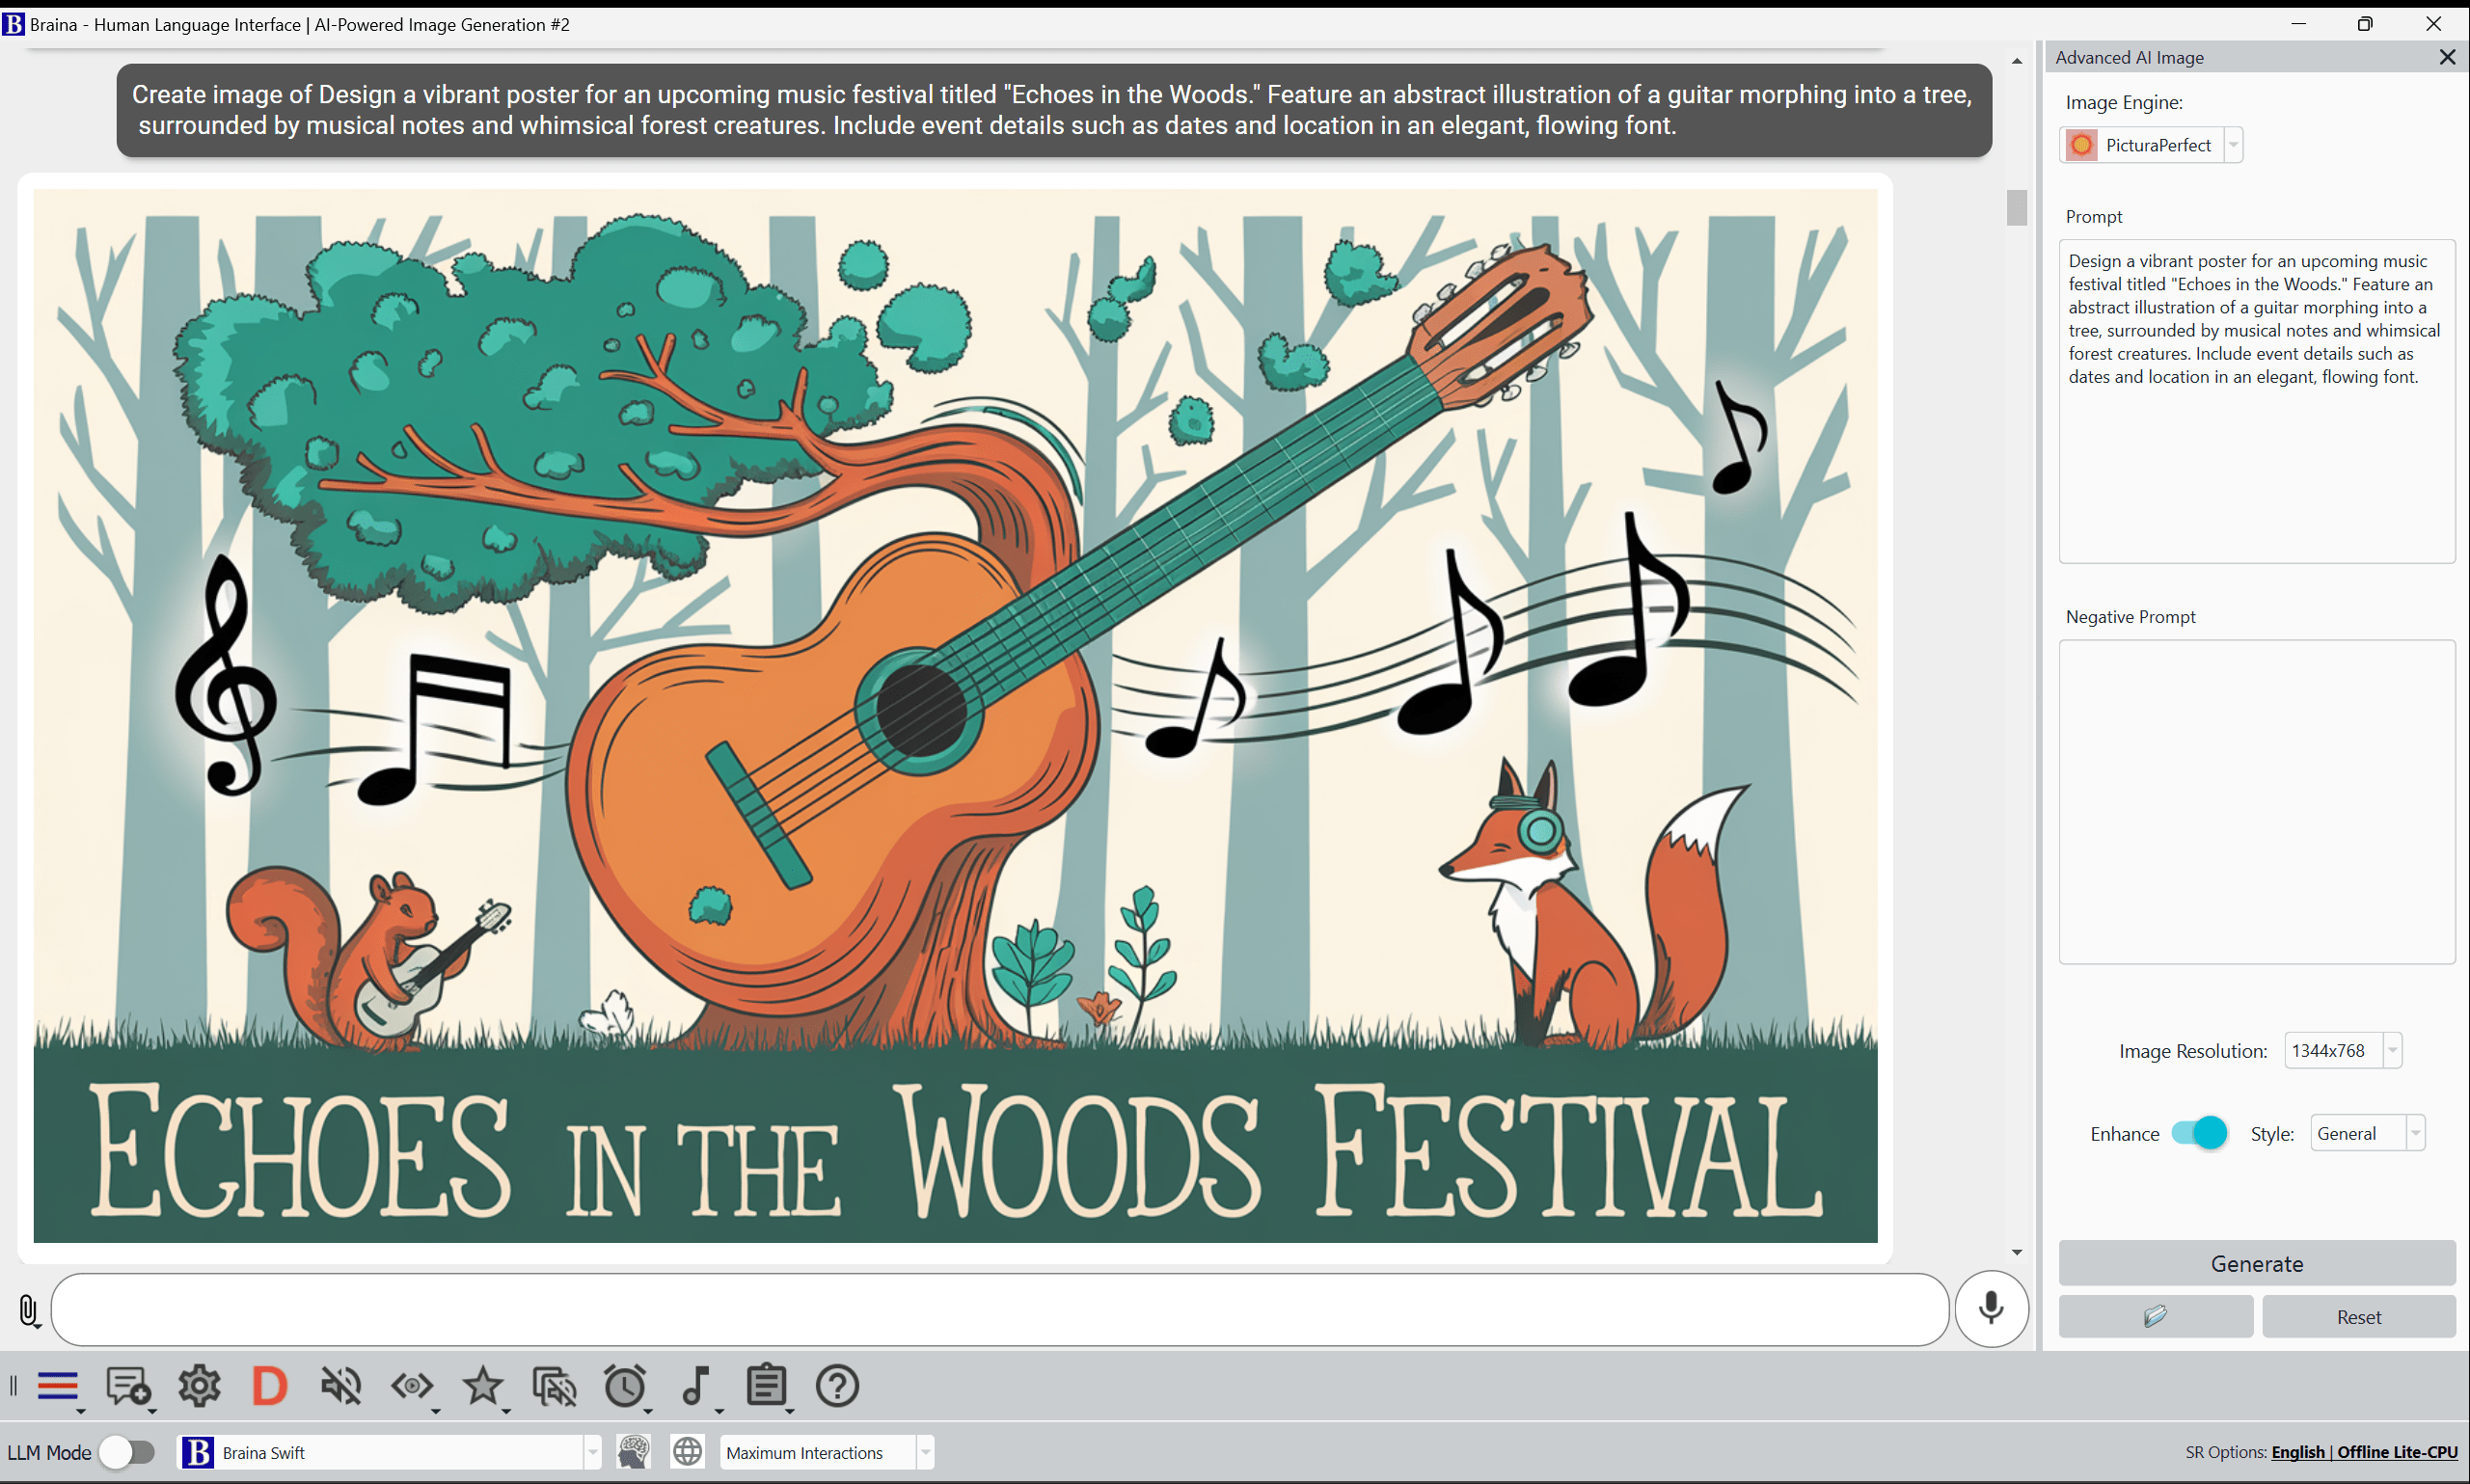Image resolution: width=2470 pixels, height=1484 pixels.
Task: Open the Image Resolution 1344x768 dropdown
Action: (x=2342, y=1051)
